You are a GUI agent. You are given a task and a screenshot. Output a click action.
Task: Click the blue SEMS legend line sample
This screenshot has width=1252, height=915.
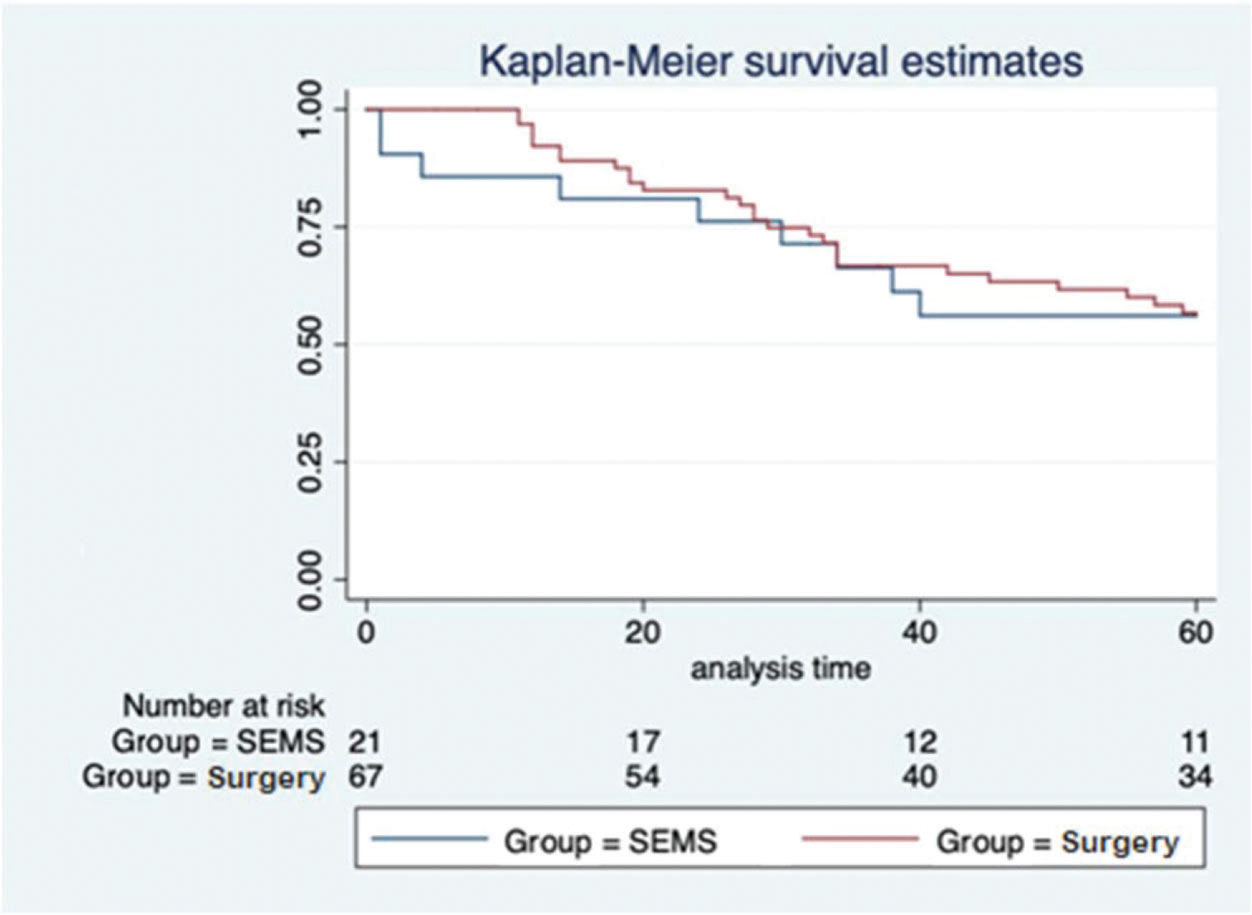click(x=429, y=841)
